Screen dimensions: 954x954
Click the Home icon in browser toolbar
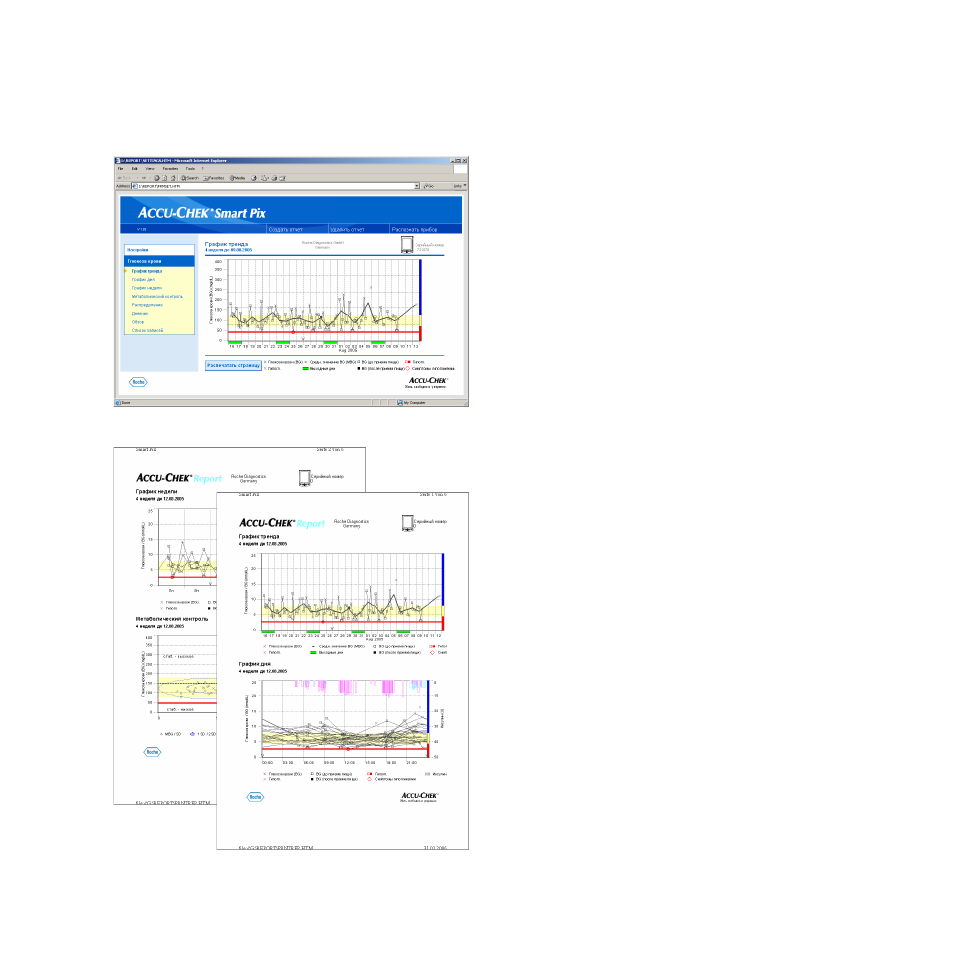tap(173, 178)
